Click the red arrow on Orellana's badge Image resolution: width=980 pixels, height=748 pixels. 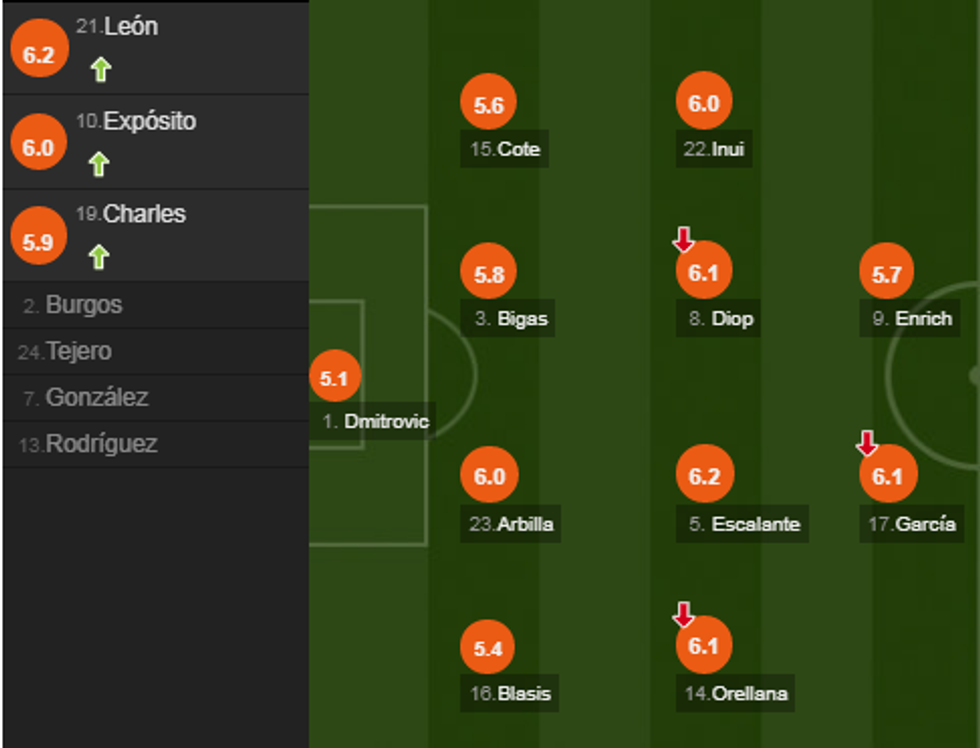click(x=683, y=614)
